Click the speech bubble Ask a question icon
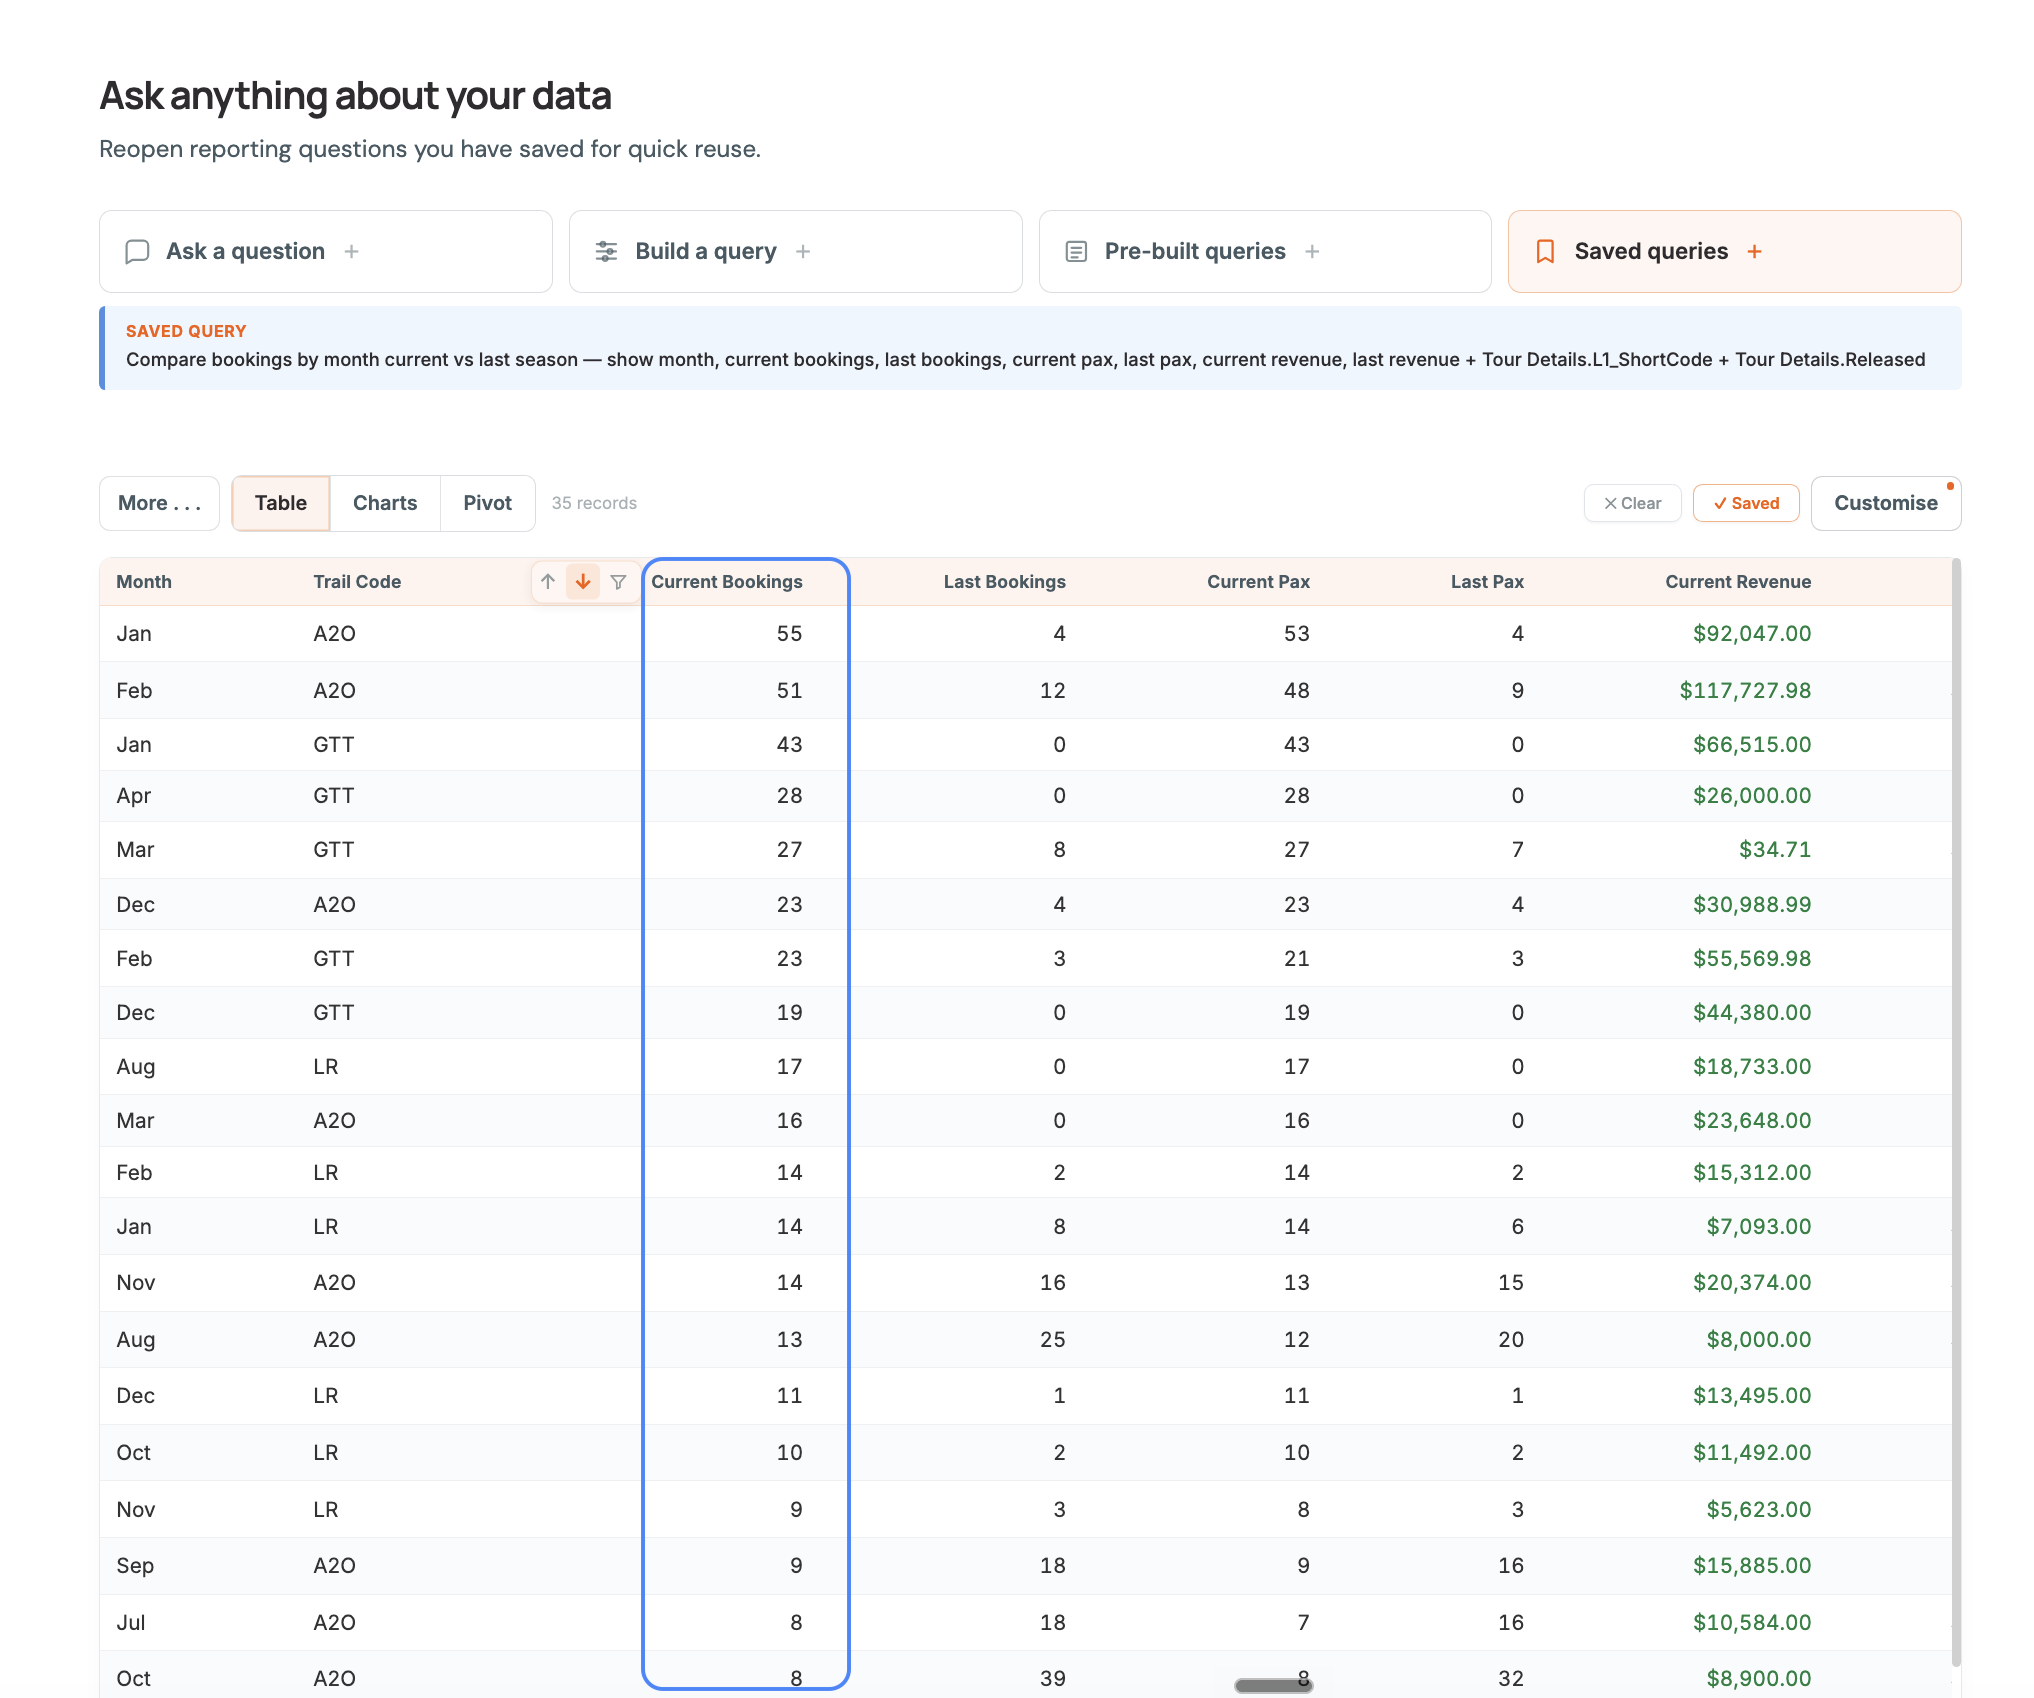Image resolution: width=2034 pixels, height=1698 pixels. (x=137, y=251)
